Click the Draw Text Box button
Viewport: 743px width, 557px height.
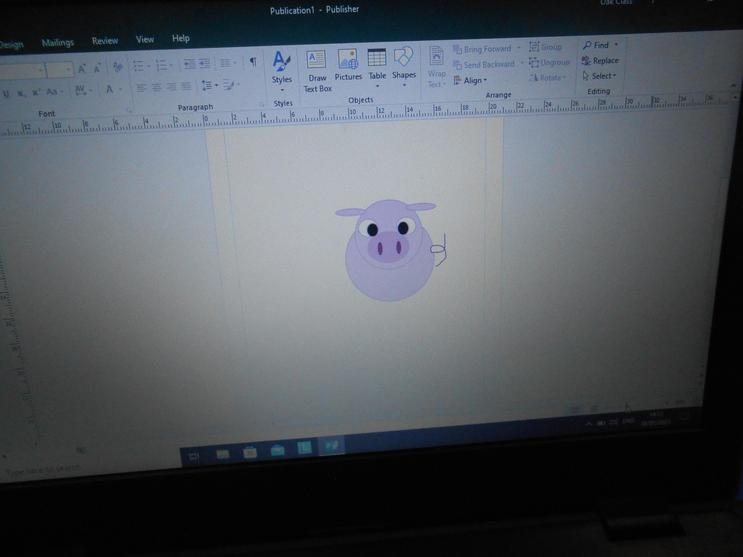click(x=317, y=71)
